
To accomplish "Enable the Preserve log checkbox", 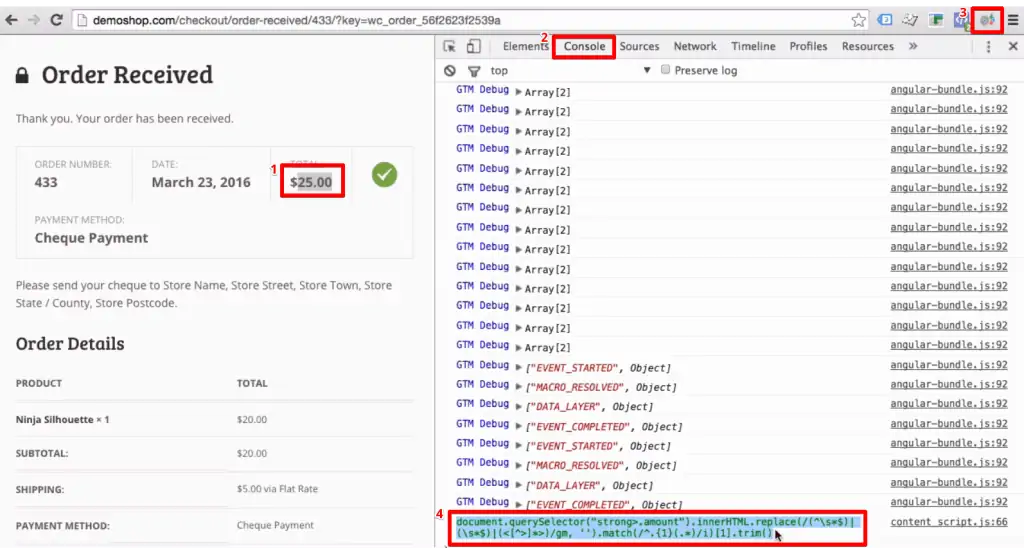I will click(x=665, y=70).
